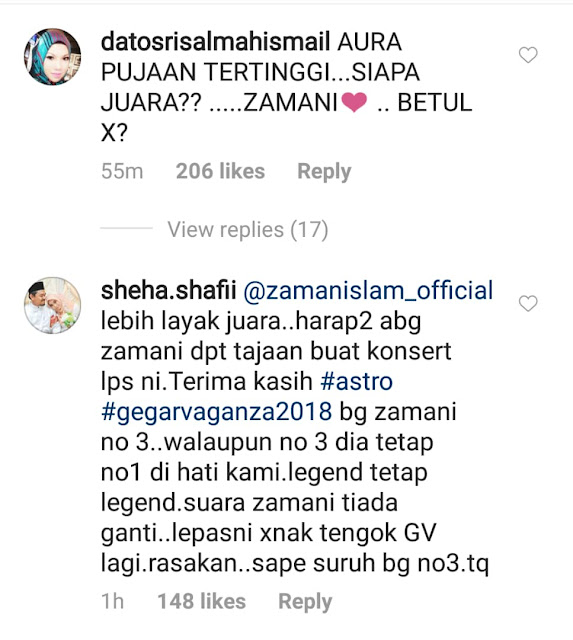Tap the heart icon on sheha.shafii's comment

tap(528, 303)
